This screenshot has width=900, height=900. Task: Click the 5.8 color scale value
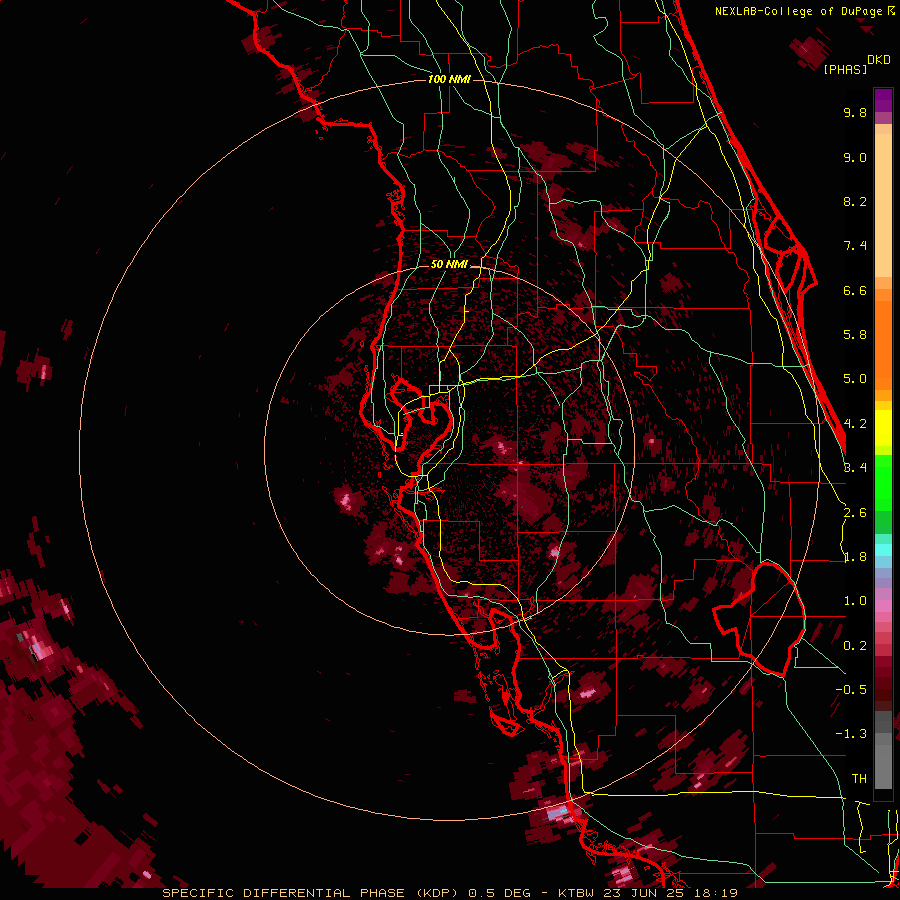pos(855,335)
